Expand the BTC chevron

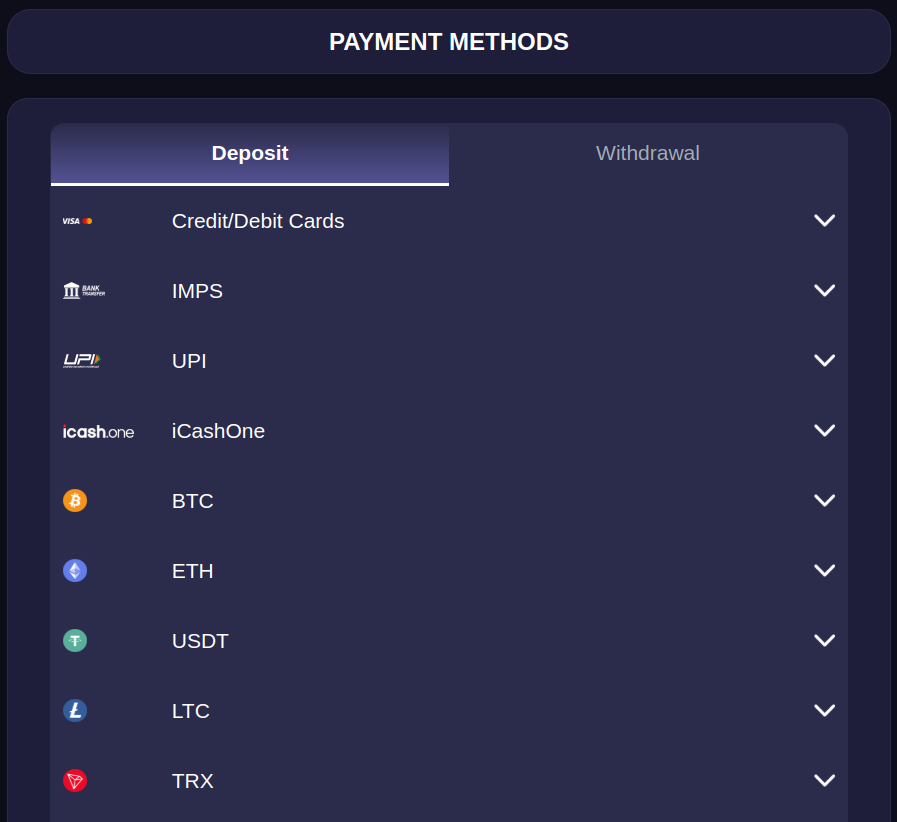pos(824,501)
